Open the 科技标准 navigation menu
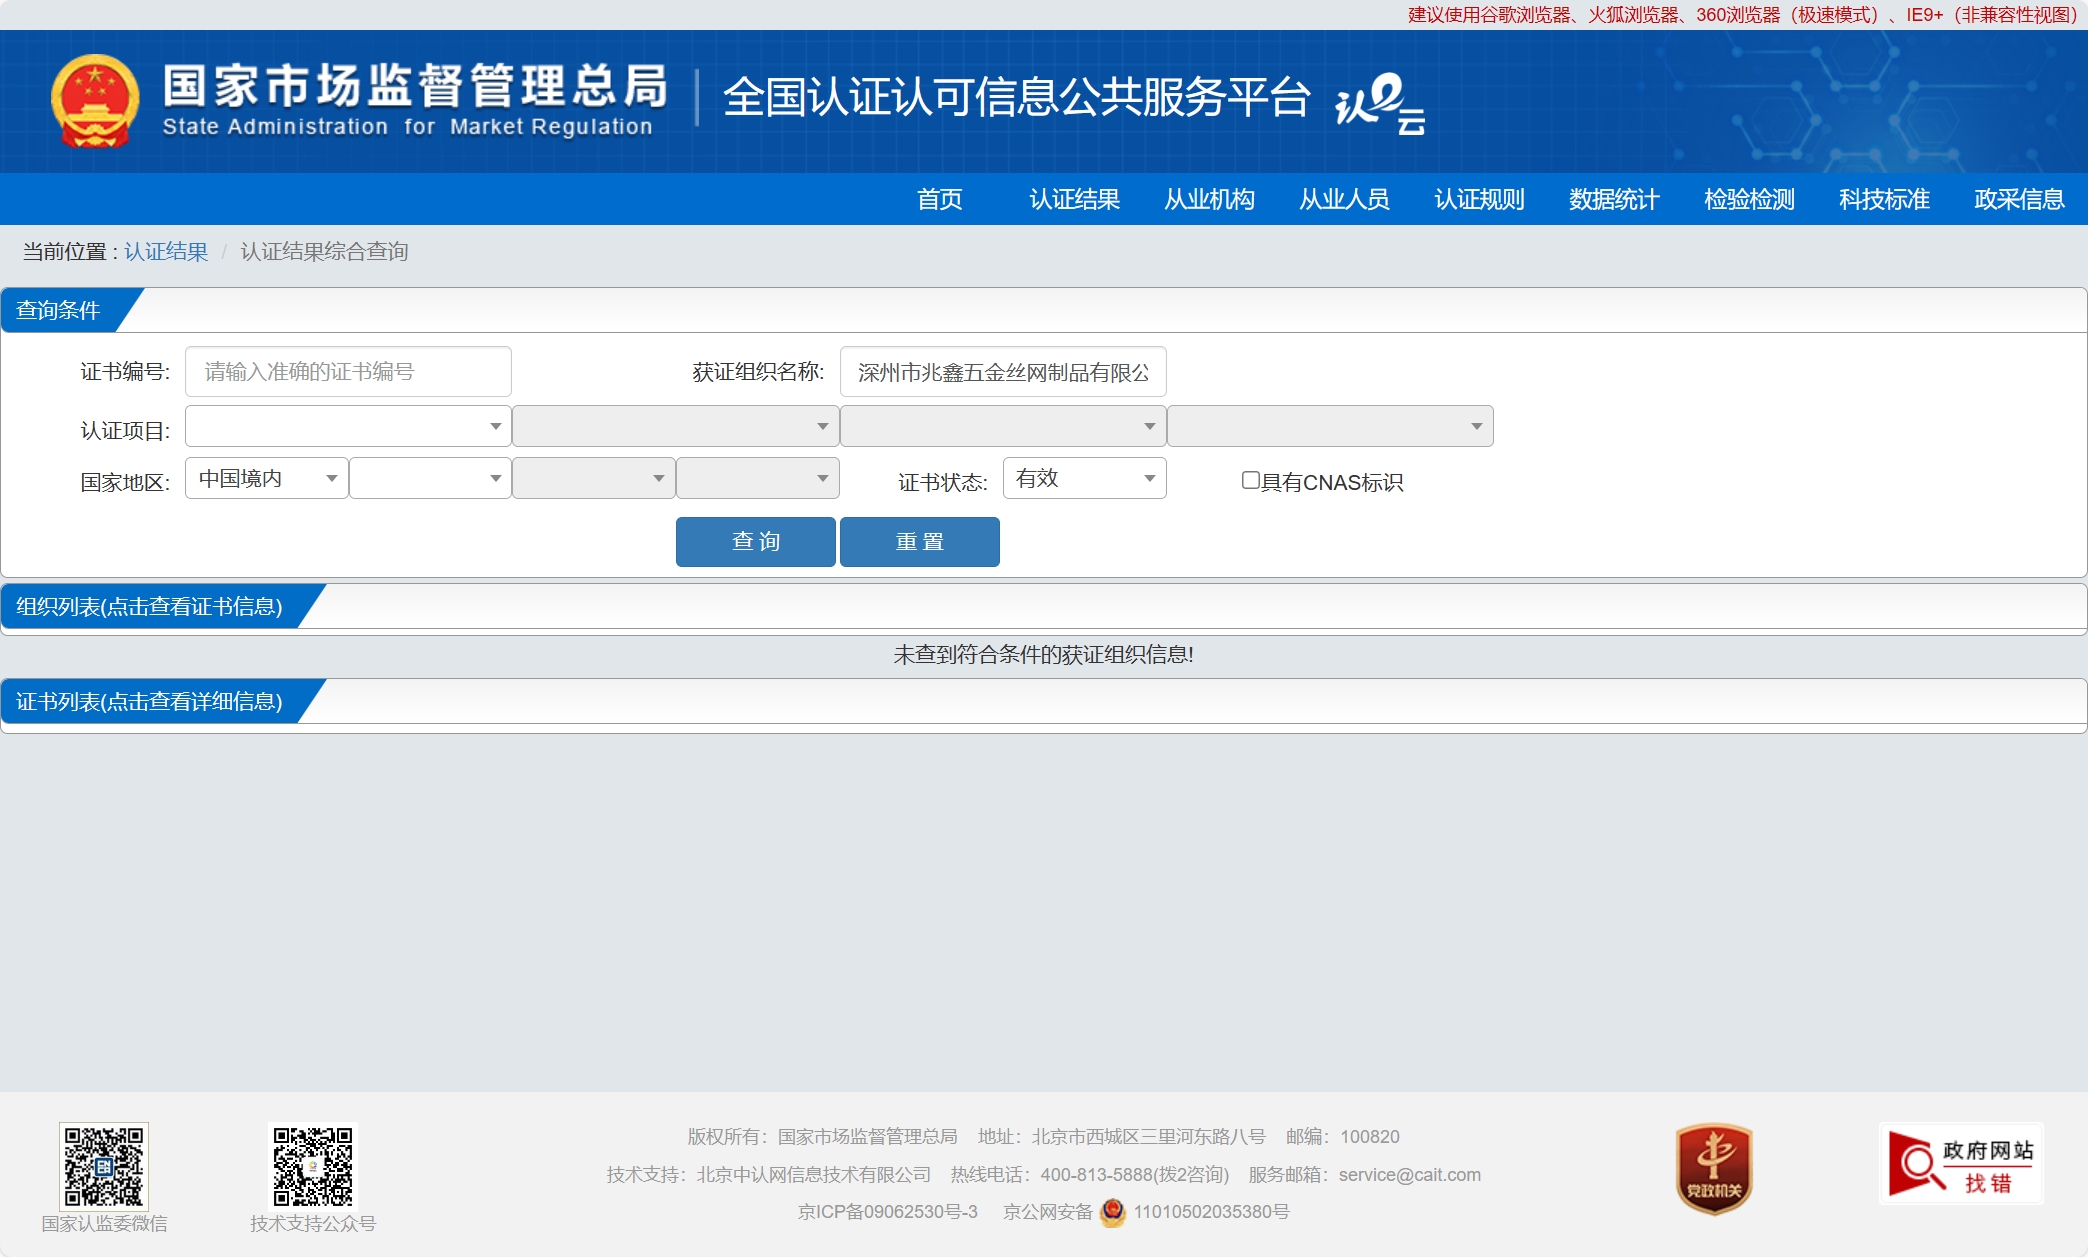 click(x=1885, y=199)
